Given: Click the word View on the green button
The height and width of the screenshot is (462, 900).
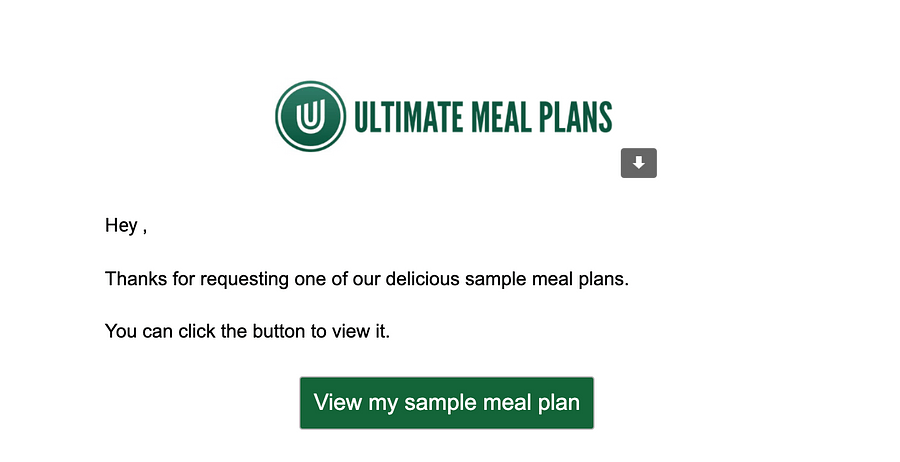Looking at the screenshot, I should click(x=336, y=403).
